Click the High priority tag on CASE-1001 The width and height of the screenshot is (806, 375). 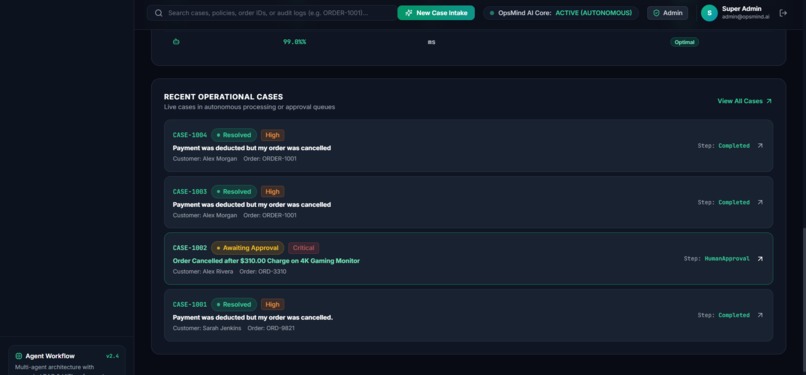pyautogui.click(x=272, y=305)
